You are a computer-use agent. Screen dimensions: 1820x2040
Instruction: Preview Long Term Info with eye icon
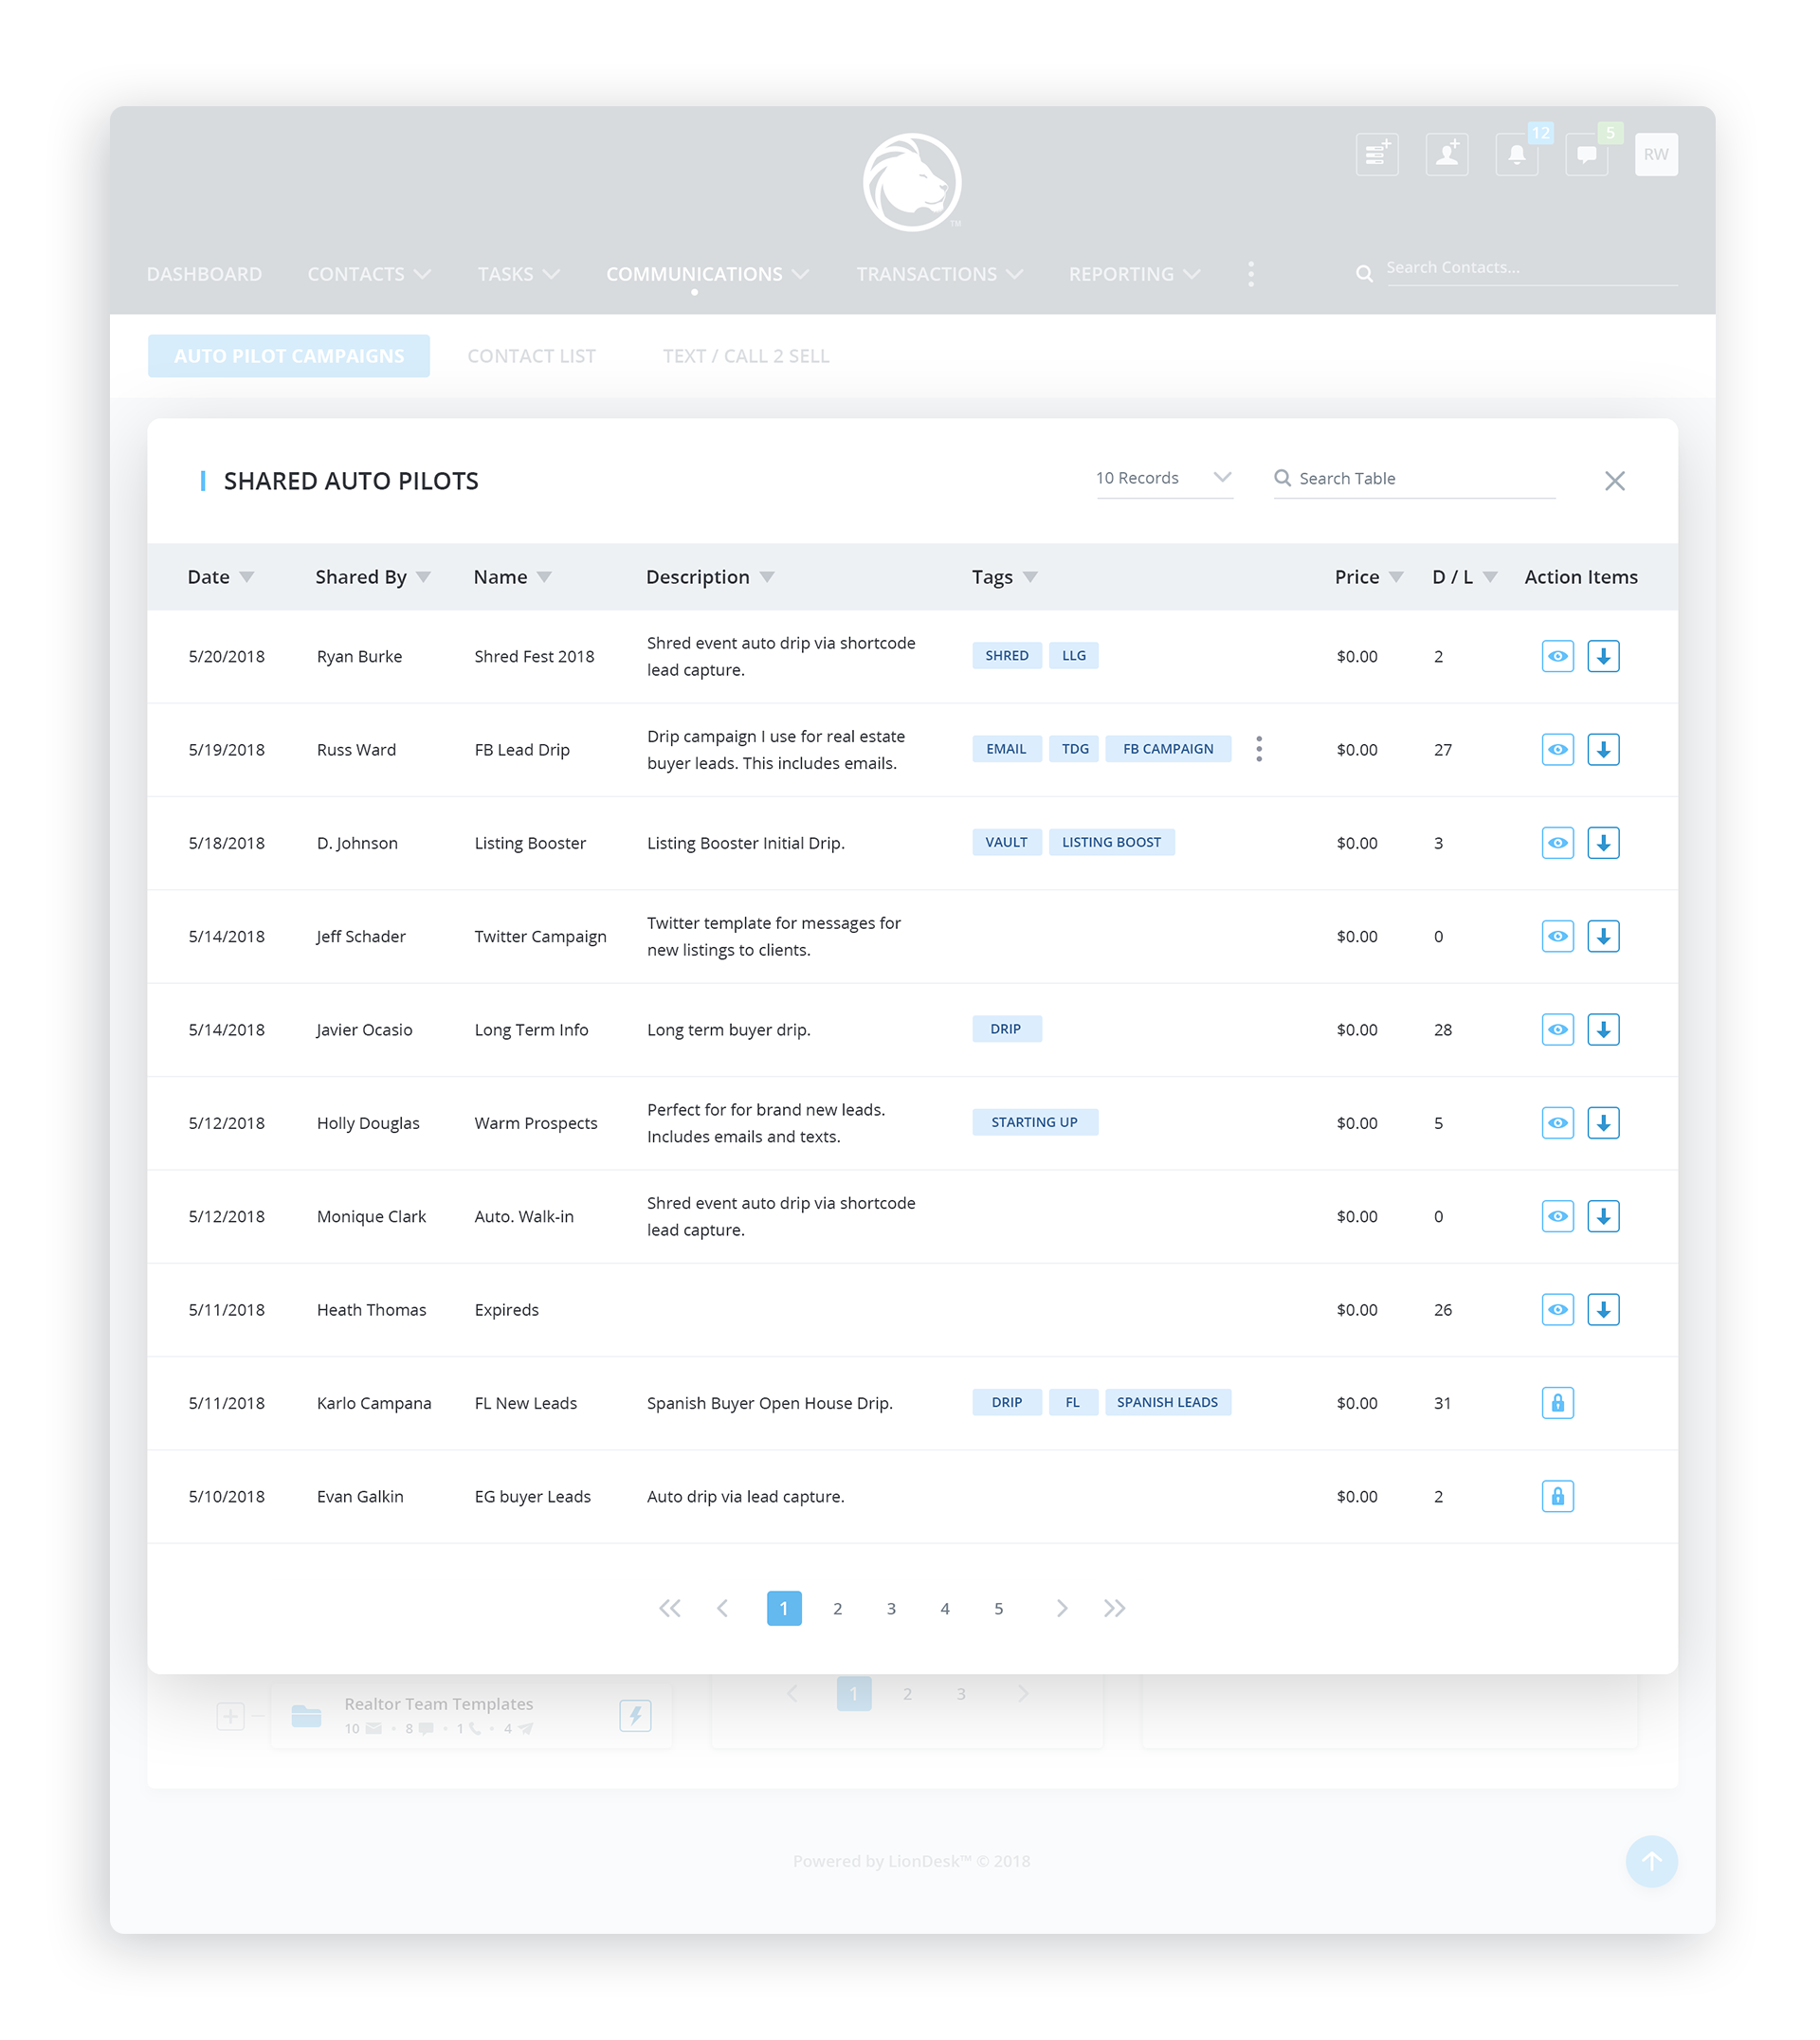point(1557,1029)
